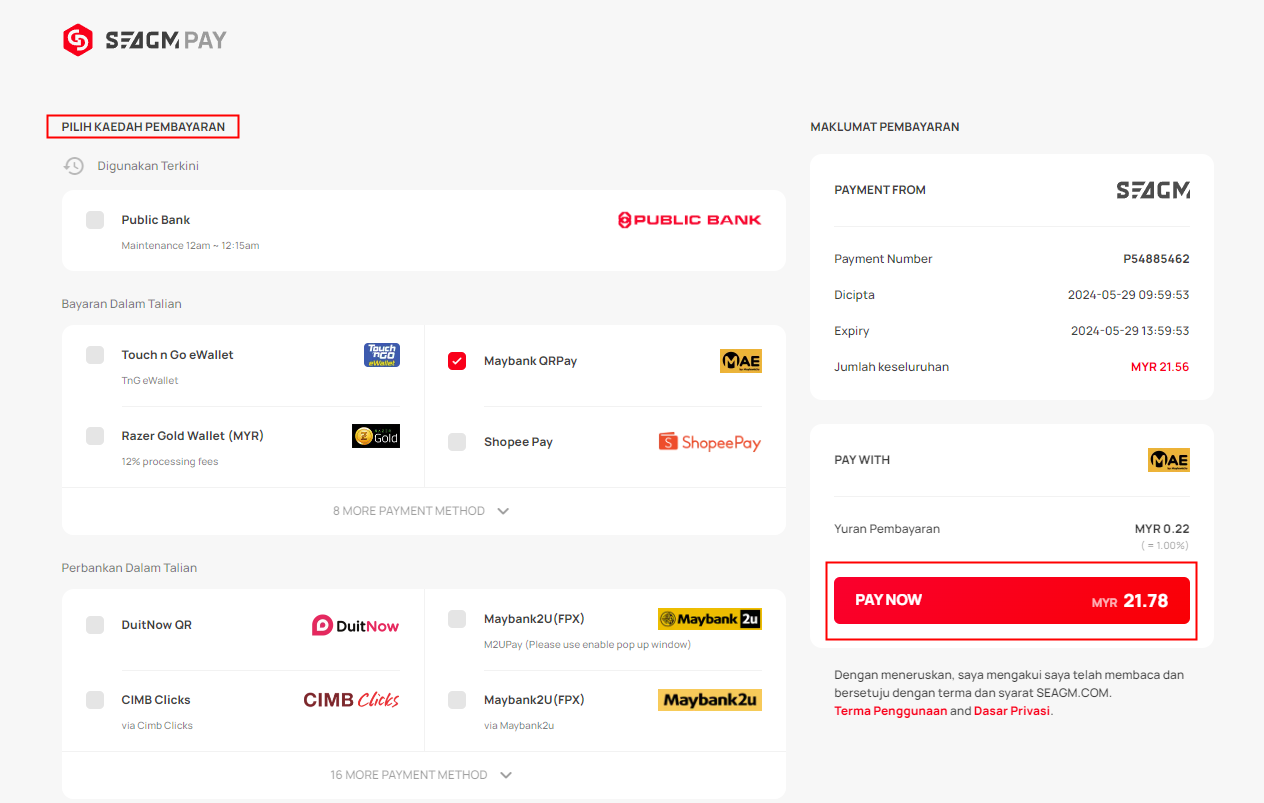Click the Bayaran Dalam Talian section label
1264x803 pixels.
point(122,304)
